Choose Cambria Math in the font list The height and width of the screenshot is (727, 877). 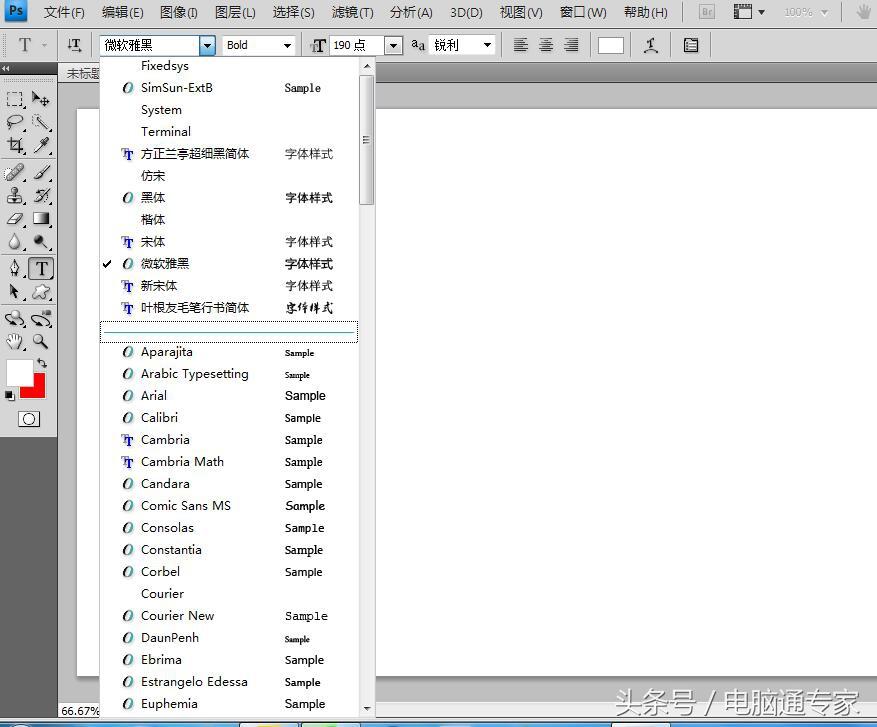pos(182,461)
